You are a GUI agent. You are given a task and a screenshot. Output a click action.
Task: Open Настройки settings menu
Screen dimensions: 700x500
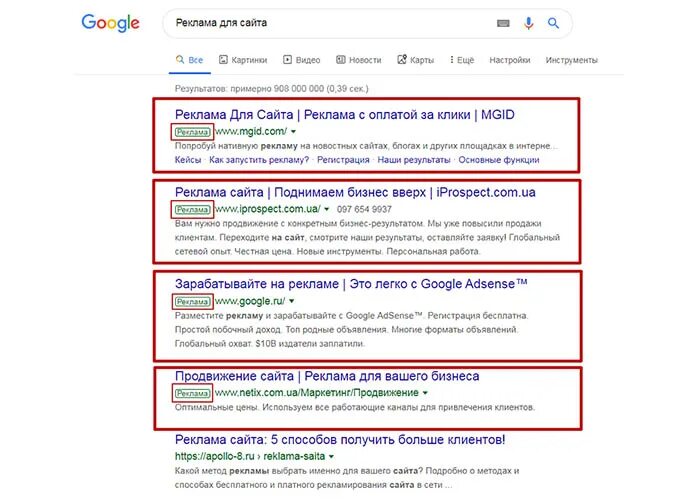(510, 60)
